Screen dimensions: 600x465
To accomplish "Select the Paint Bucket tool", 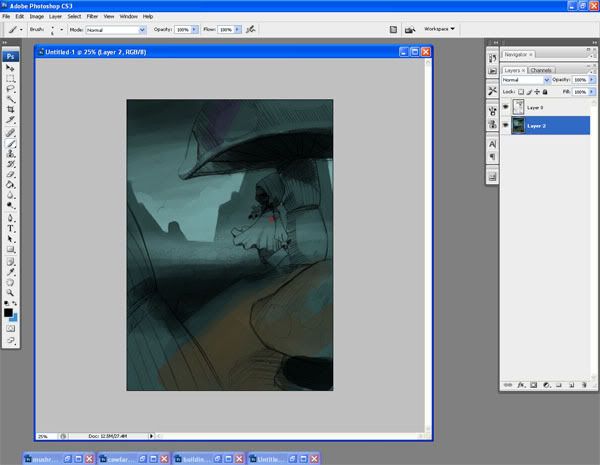I will point(10,185).
